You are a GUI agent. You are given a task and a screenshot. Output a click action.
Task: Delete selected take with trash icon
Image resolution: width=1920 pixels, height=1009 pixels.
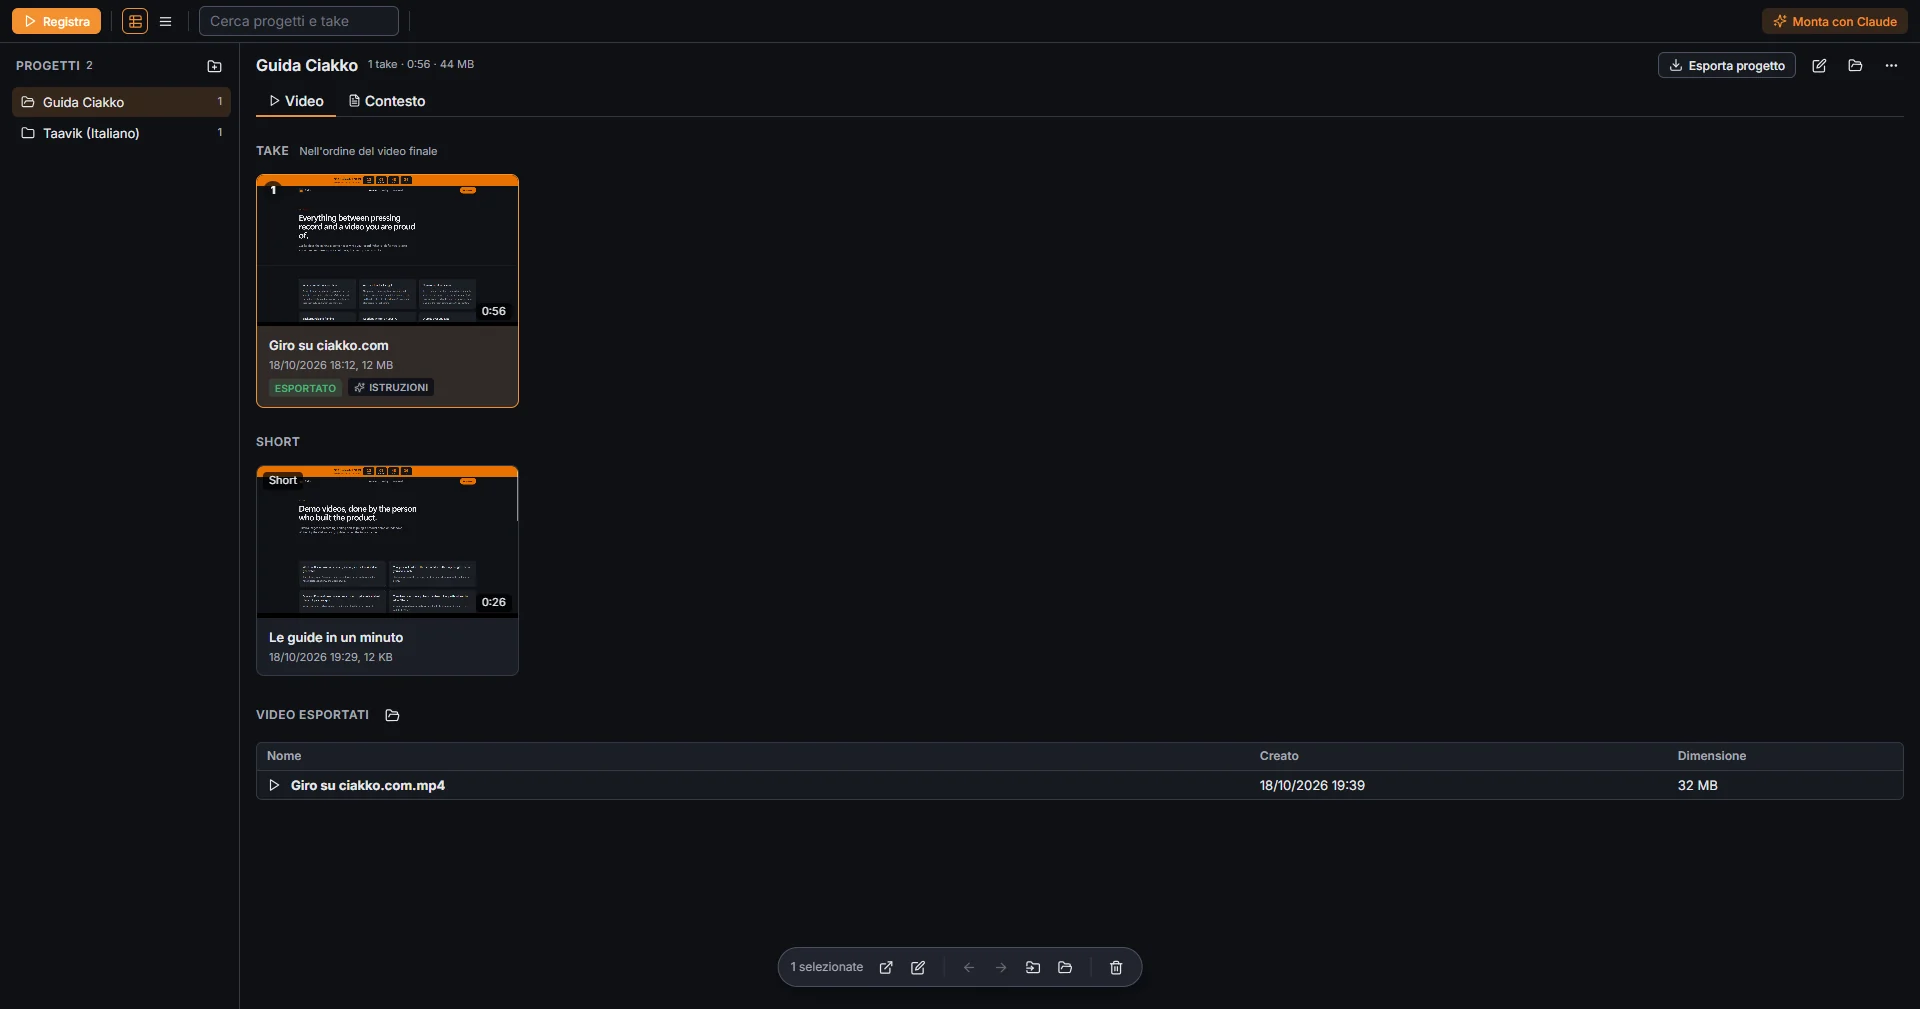(x=1116, y=967)
